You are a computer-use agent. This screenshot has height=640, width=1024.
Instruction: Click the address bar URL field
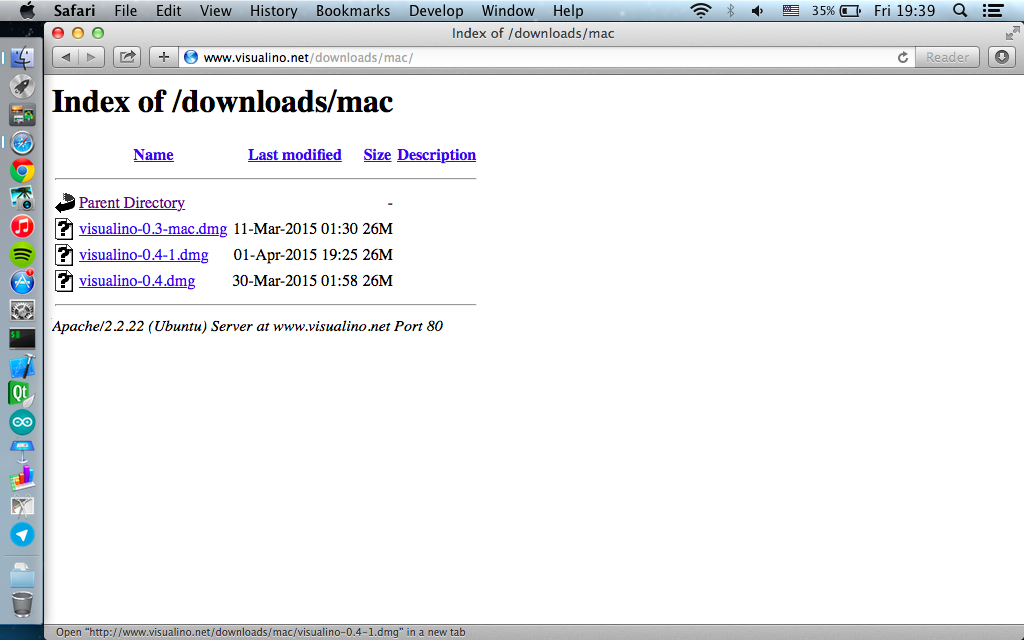[x=545, y=57]
